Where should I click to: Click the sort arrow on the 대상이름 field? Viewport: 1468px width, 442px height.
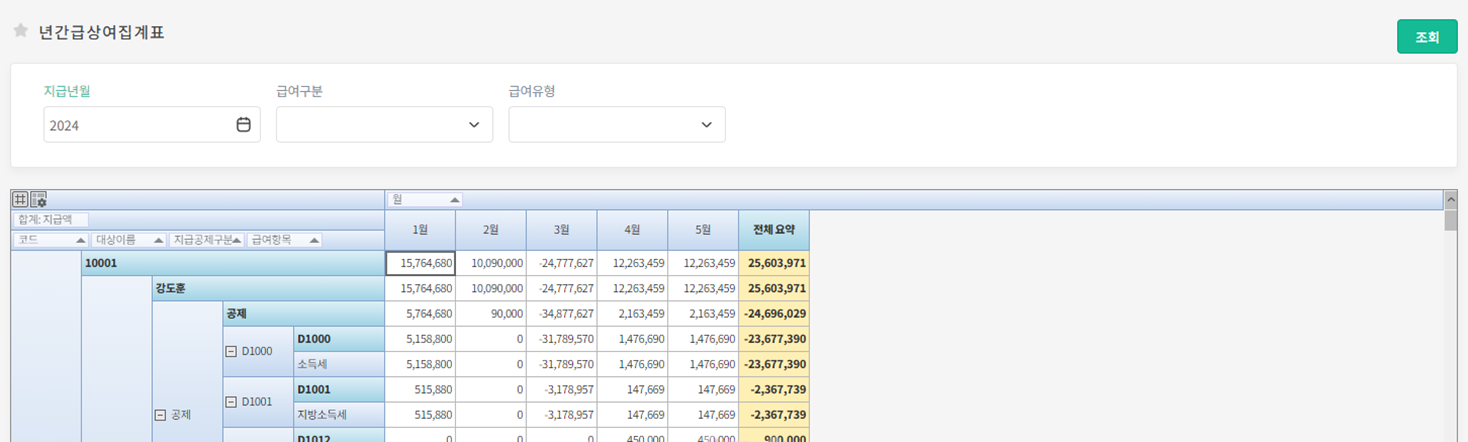(x=158, y=240)
